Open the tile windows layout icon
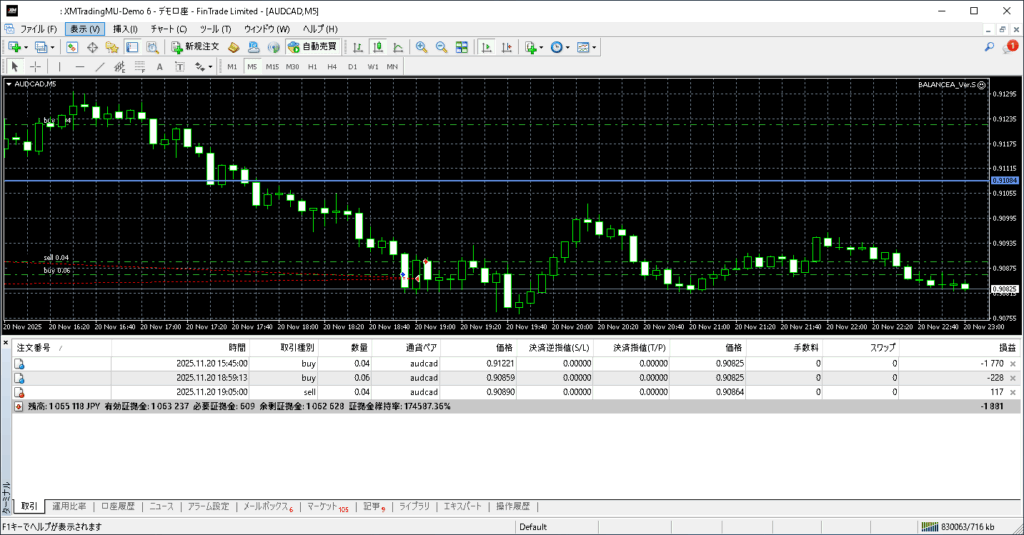The image size is (1024, 535). [x=462, y=47]
